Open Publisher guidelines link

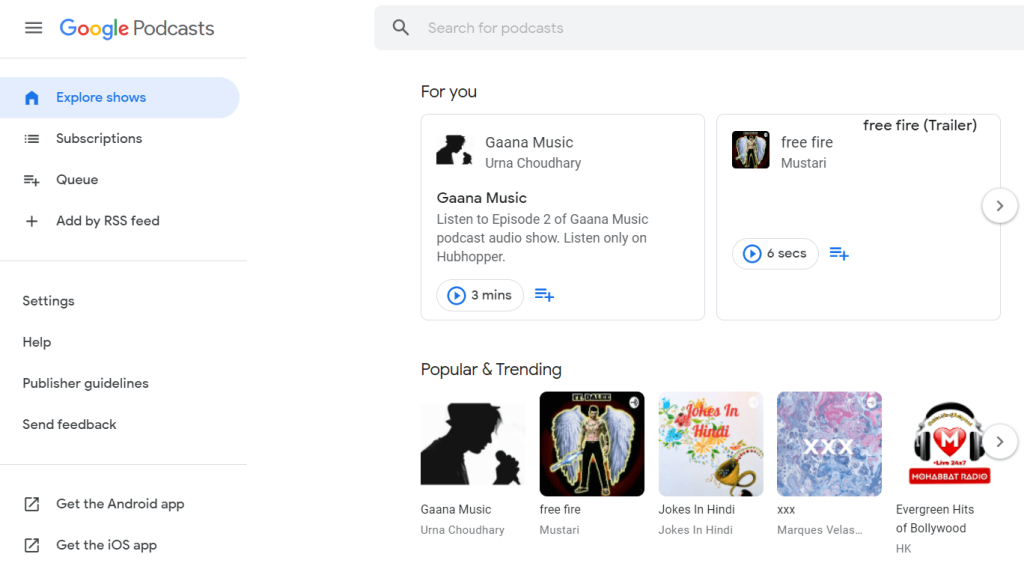tap(86, 384)
